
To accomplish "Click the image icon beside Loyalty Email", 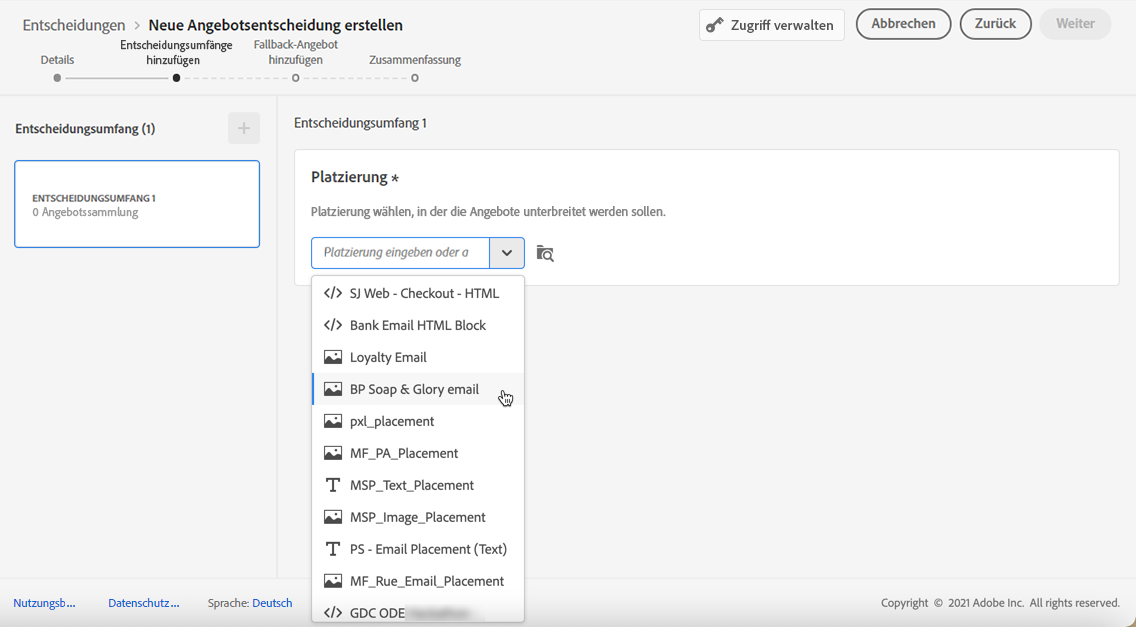I will [333, 357].
